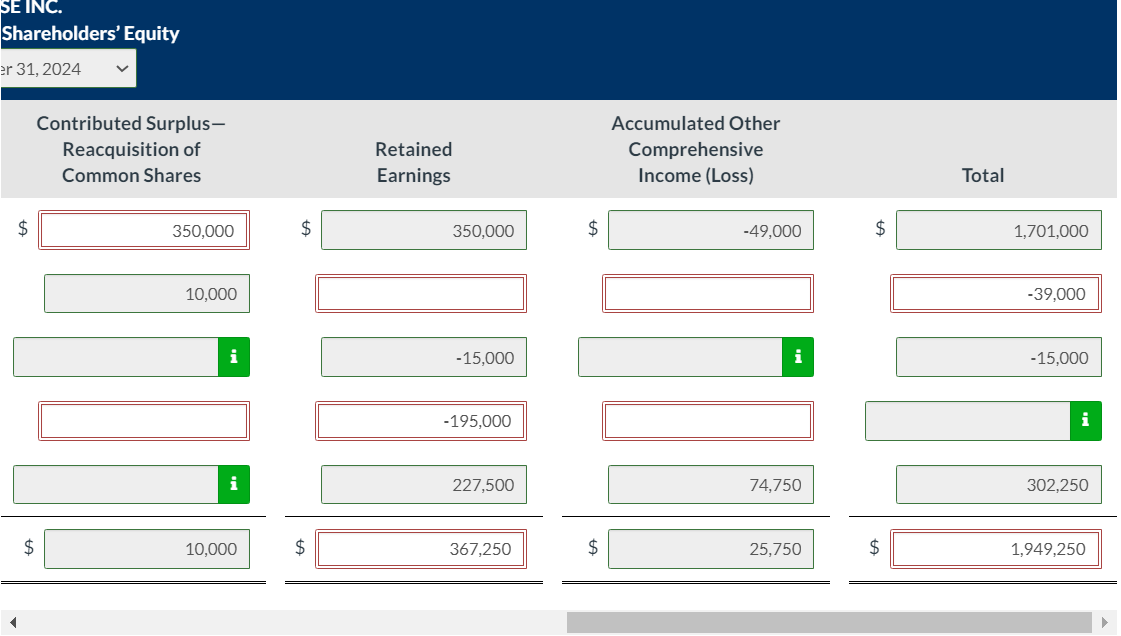Viewport: 1121px width, 636px height.
Task: Click the horizontal scrollbar right arrow
Action: point(1105,622)
